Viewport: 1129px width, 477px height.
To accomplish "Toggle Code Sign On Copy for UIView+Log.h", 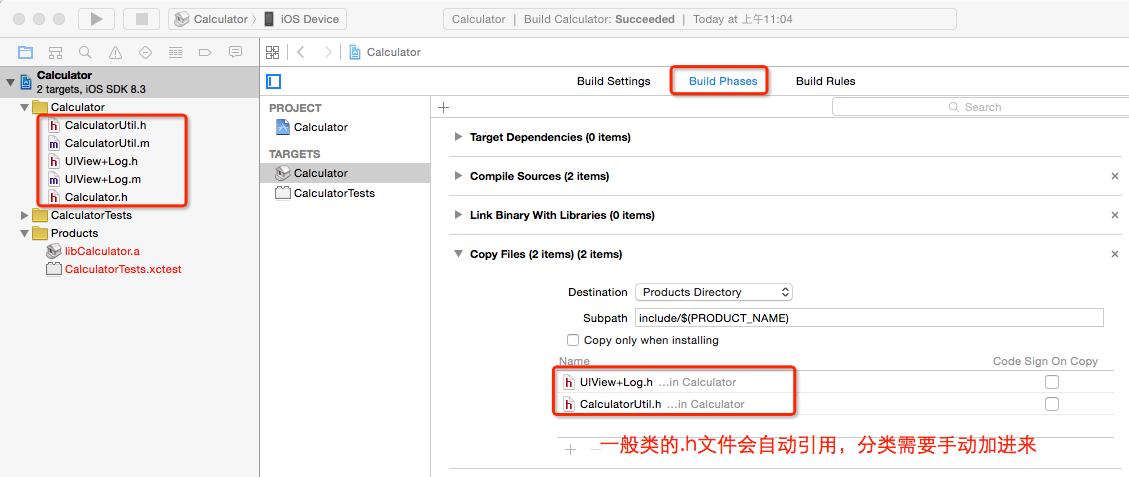I will point(1052,382).
